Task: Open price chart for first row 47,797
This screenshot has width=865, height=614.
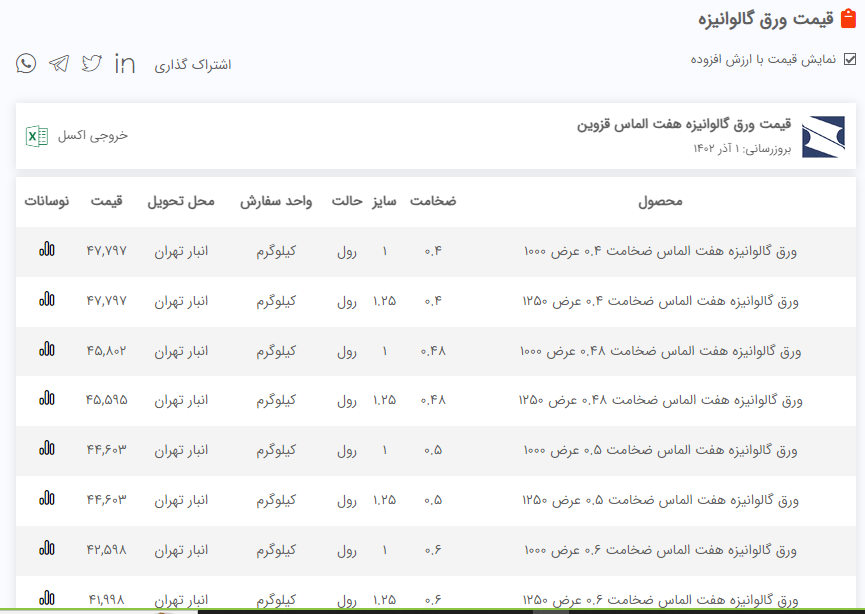Action: click(x=47, y=250)
